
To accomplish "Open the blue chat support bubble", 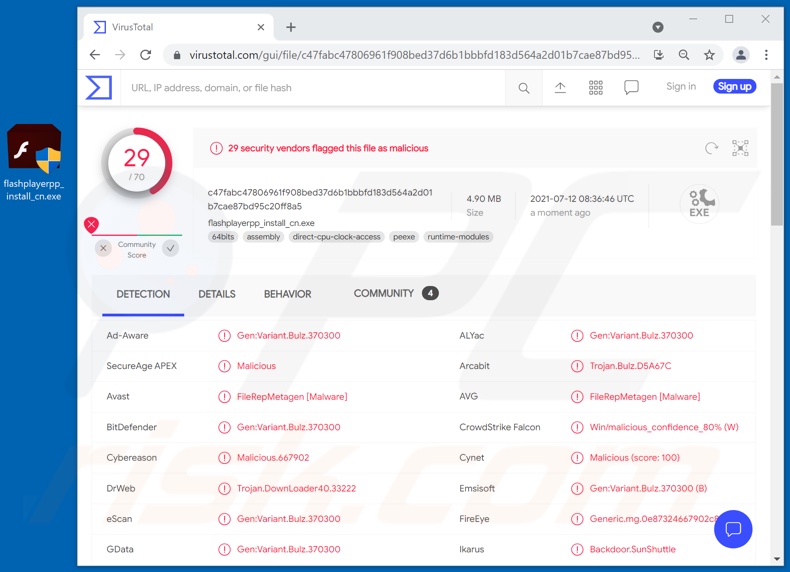I will tap(732, 528).
